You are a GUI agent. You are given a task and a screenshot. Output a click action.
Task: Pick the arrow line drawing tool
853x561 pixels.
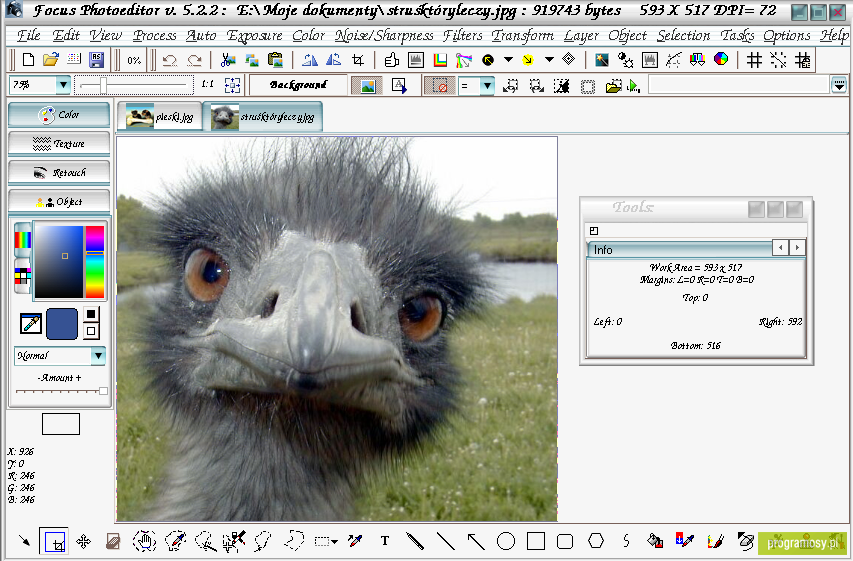click(x=476, y=541)
